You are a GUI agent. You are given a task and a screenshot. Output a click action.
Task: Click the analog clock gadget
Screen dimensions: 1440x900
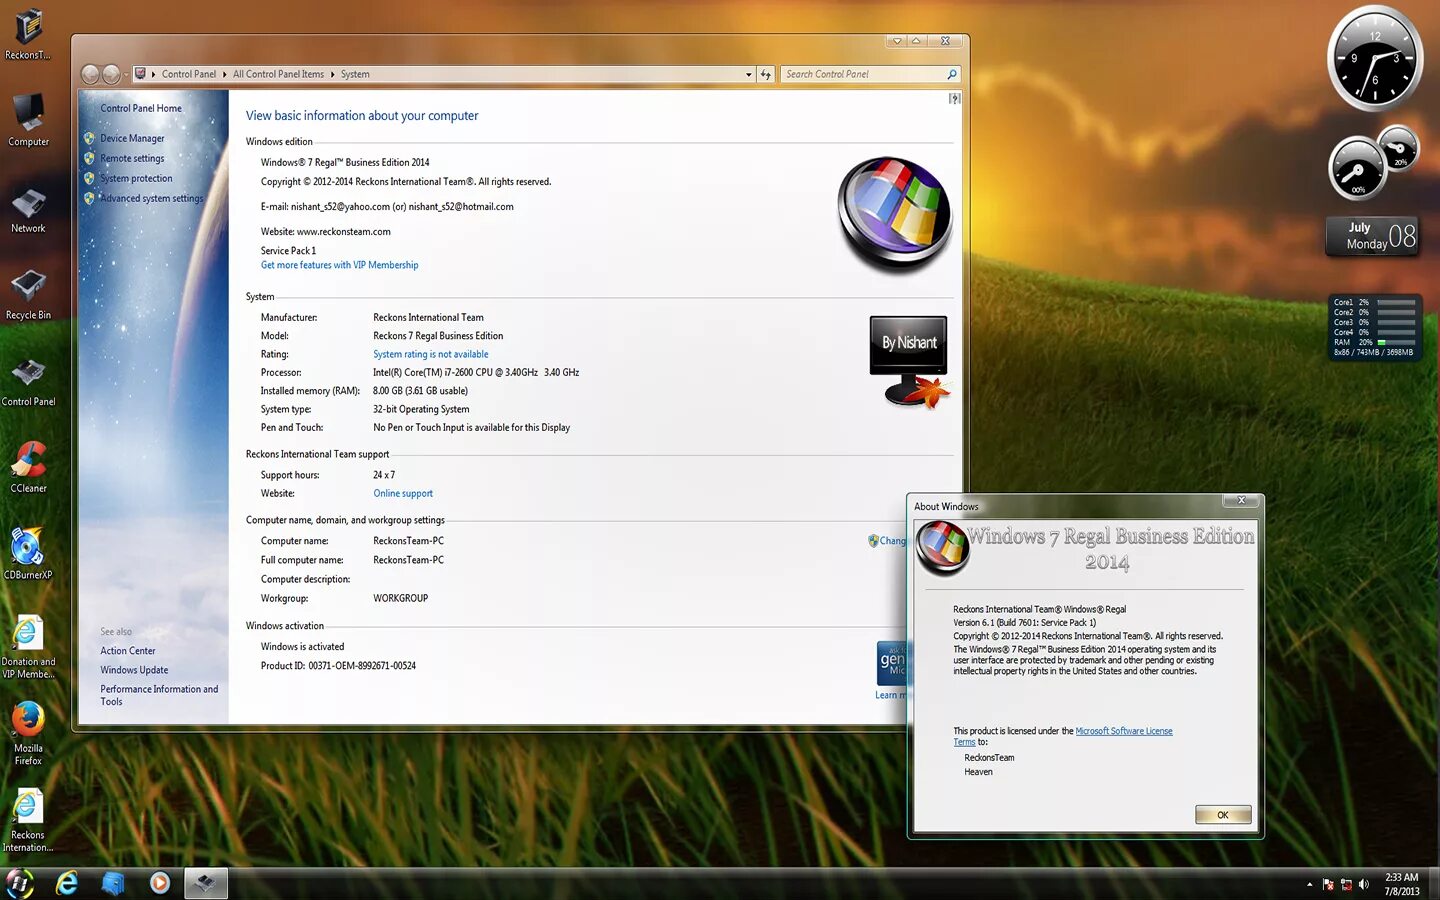1375,58
